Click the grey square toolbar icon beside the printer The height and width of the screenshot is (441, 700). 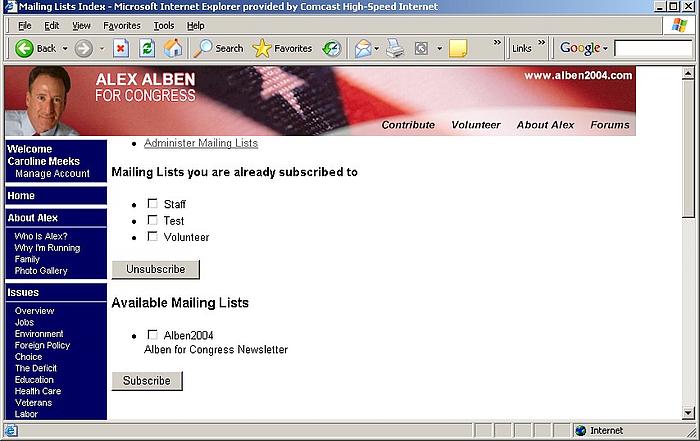click(421, 48)
